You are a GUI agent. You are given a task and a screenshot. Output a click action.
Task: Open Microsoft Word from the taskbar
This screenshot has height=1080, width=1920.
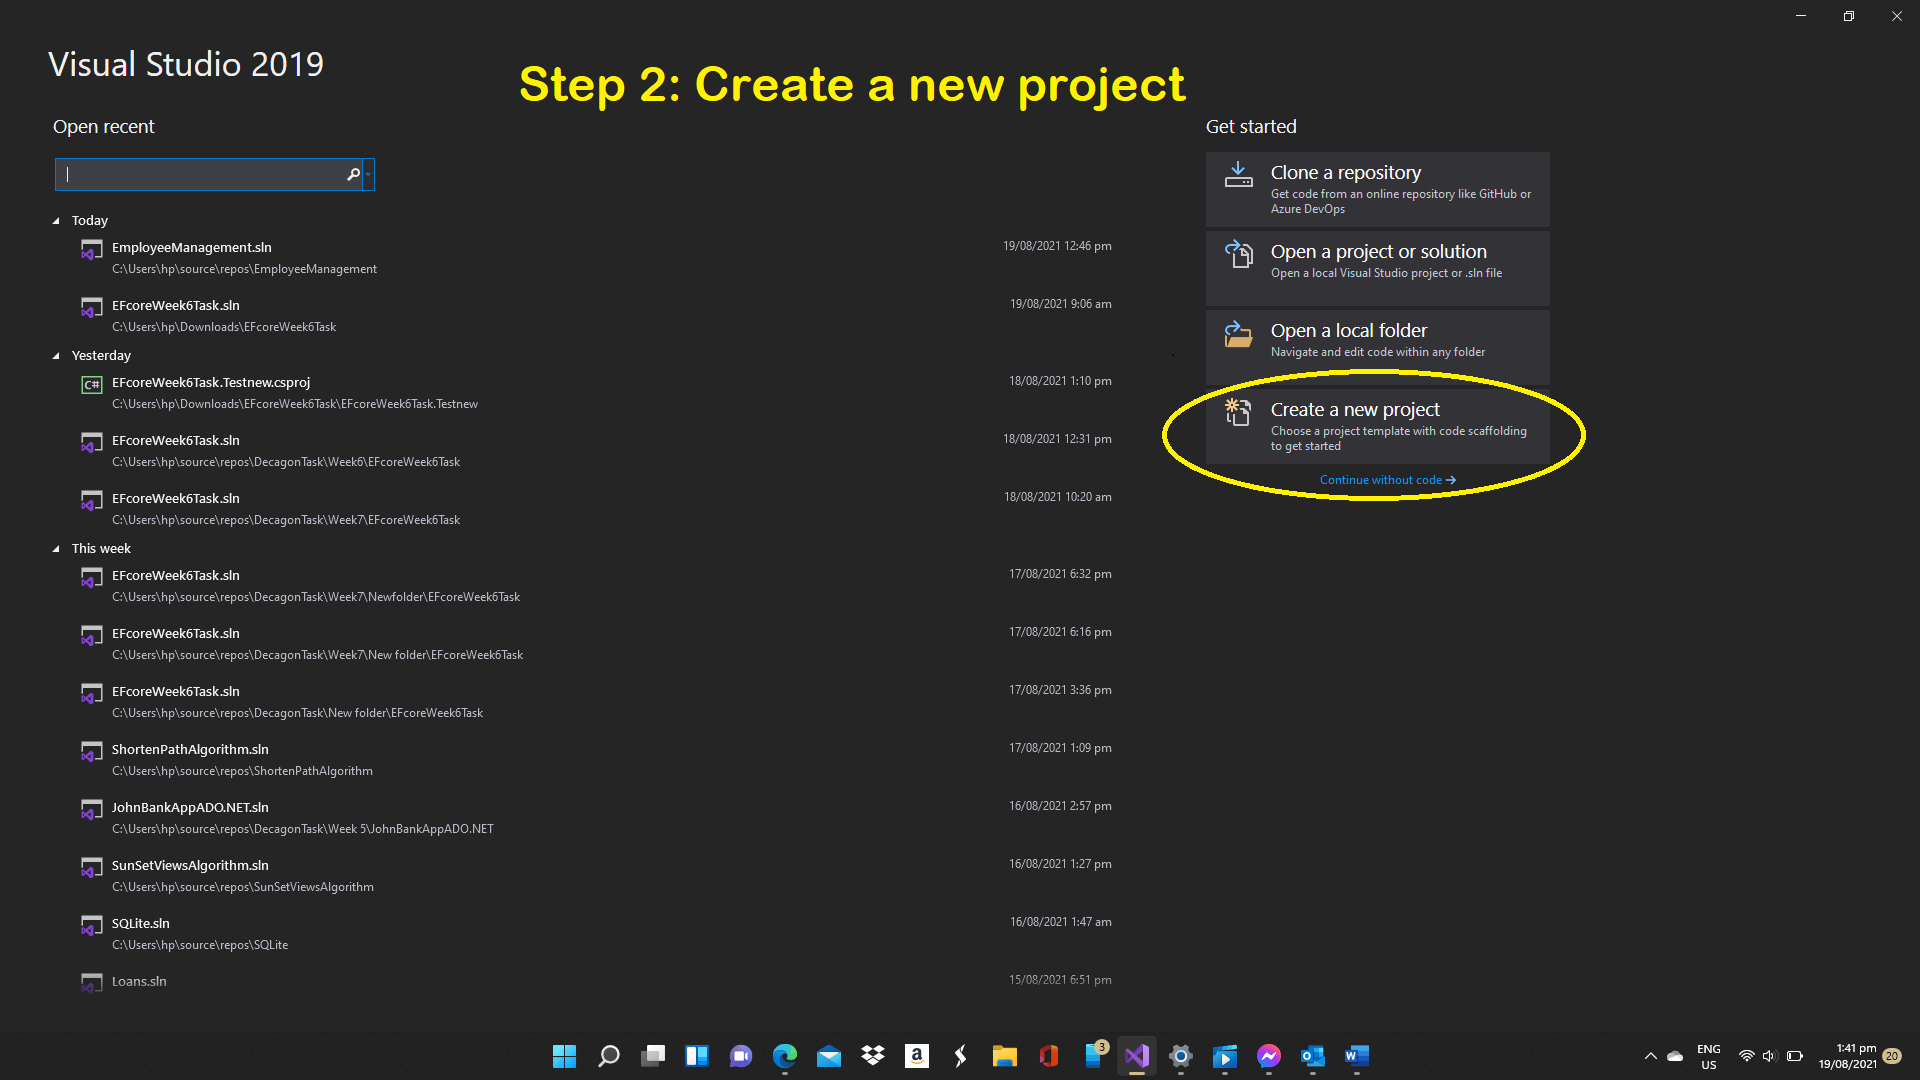[x=1356, y=1056]
